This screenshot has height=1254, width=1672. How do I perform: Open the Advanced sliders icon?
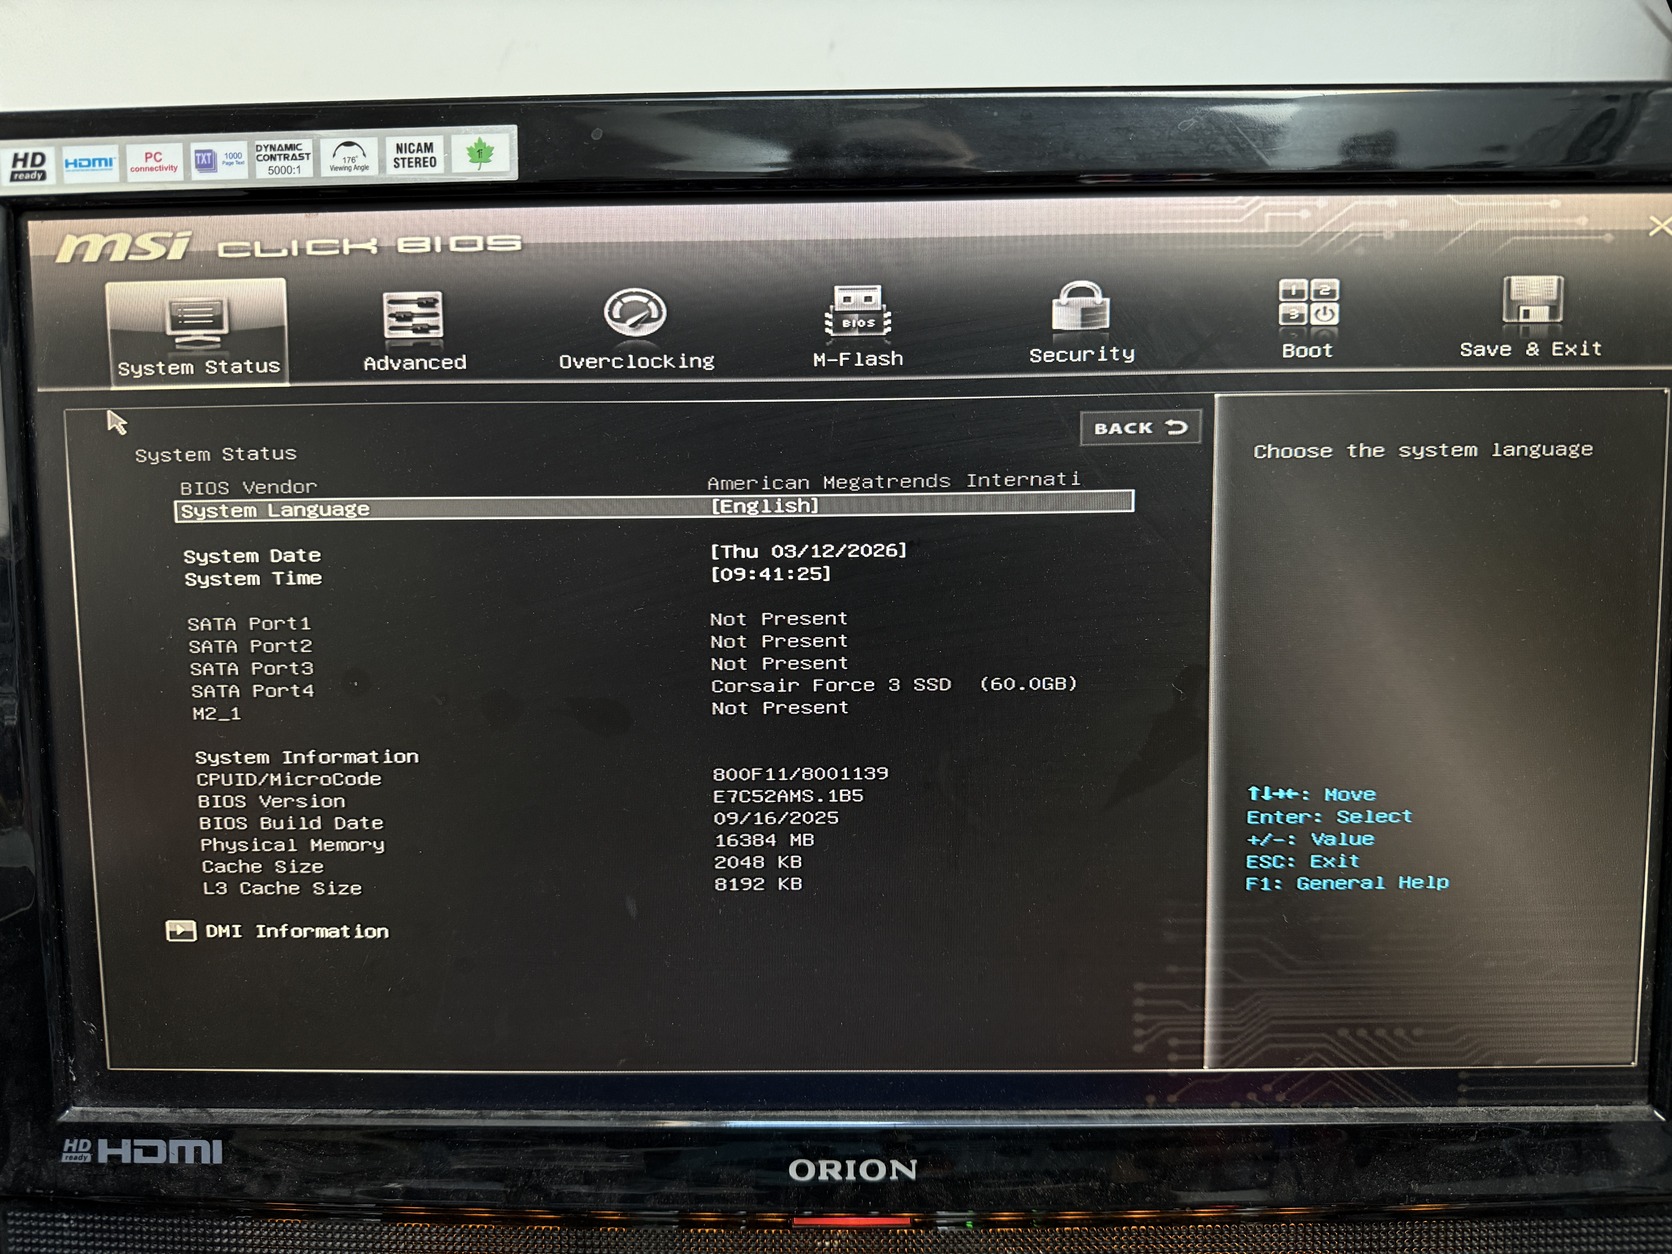413,316
